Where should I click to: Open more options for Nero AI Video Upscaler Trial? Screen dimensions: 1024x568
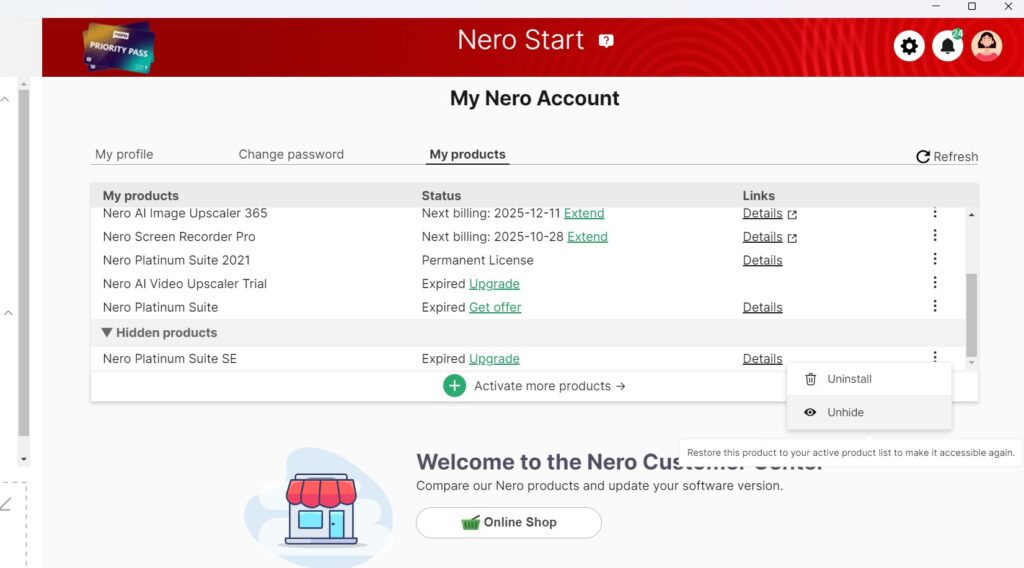click(x=935, y=283)
